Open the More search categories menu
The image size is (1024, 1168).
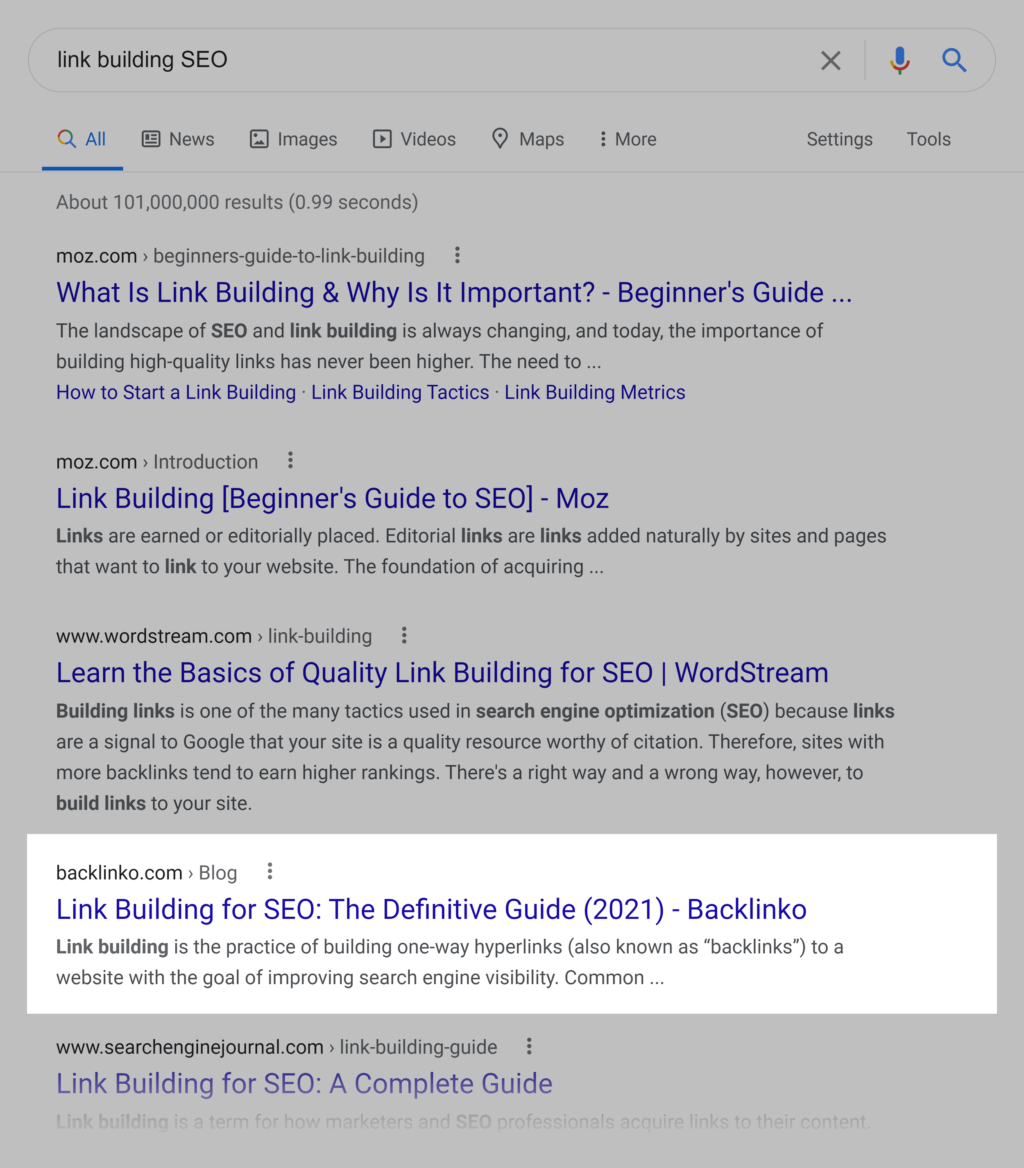point(627,139)
